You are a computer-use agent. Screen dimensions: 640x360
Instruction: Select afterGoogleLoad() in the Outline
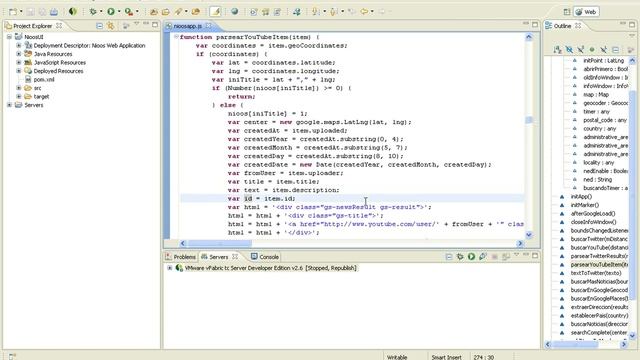(x=593, y=214)
